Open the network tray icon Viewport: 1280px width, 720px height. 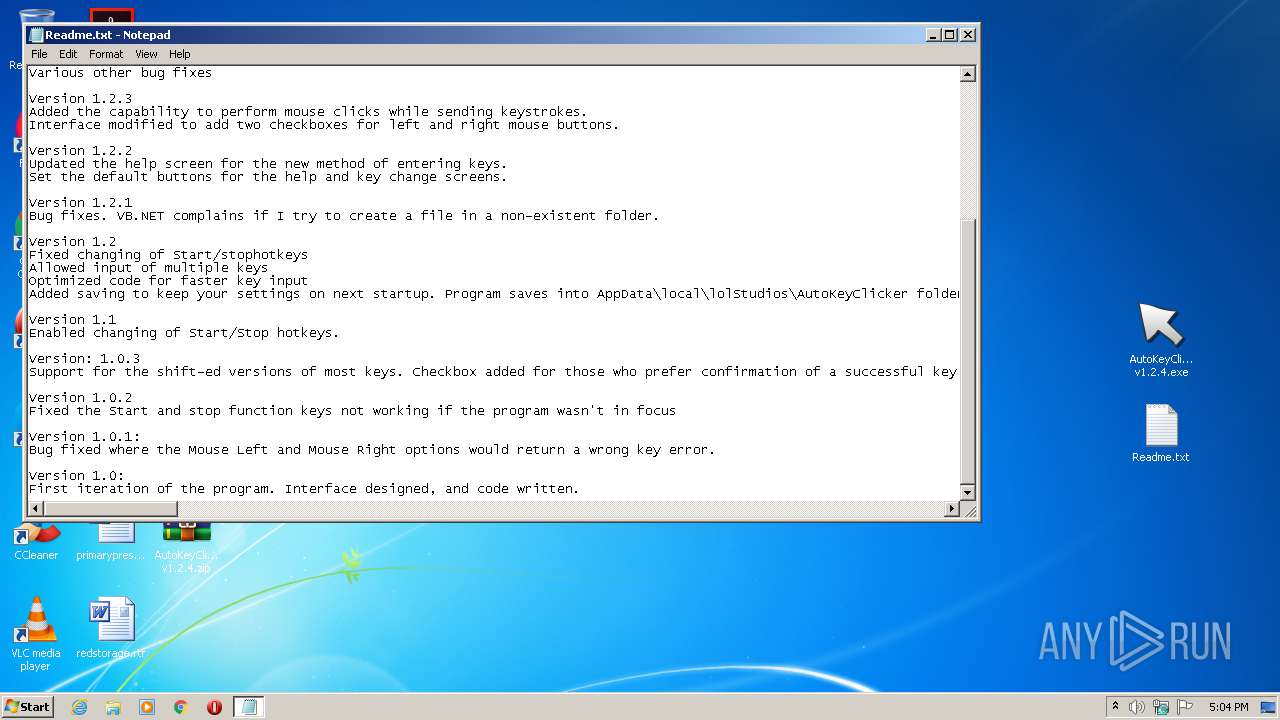1160,707
